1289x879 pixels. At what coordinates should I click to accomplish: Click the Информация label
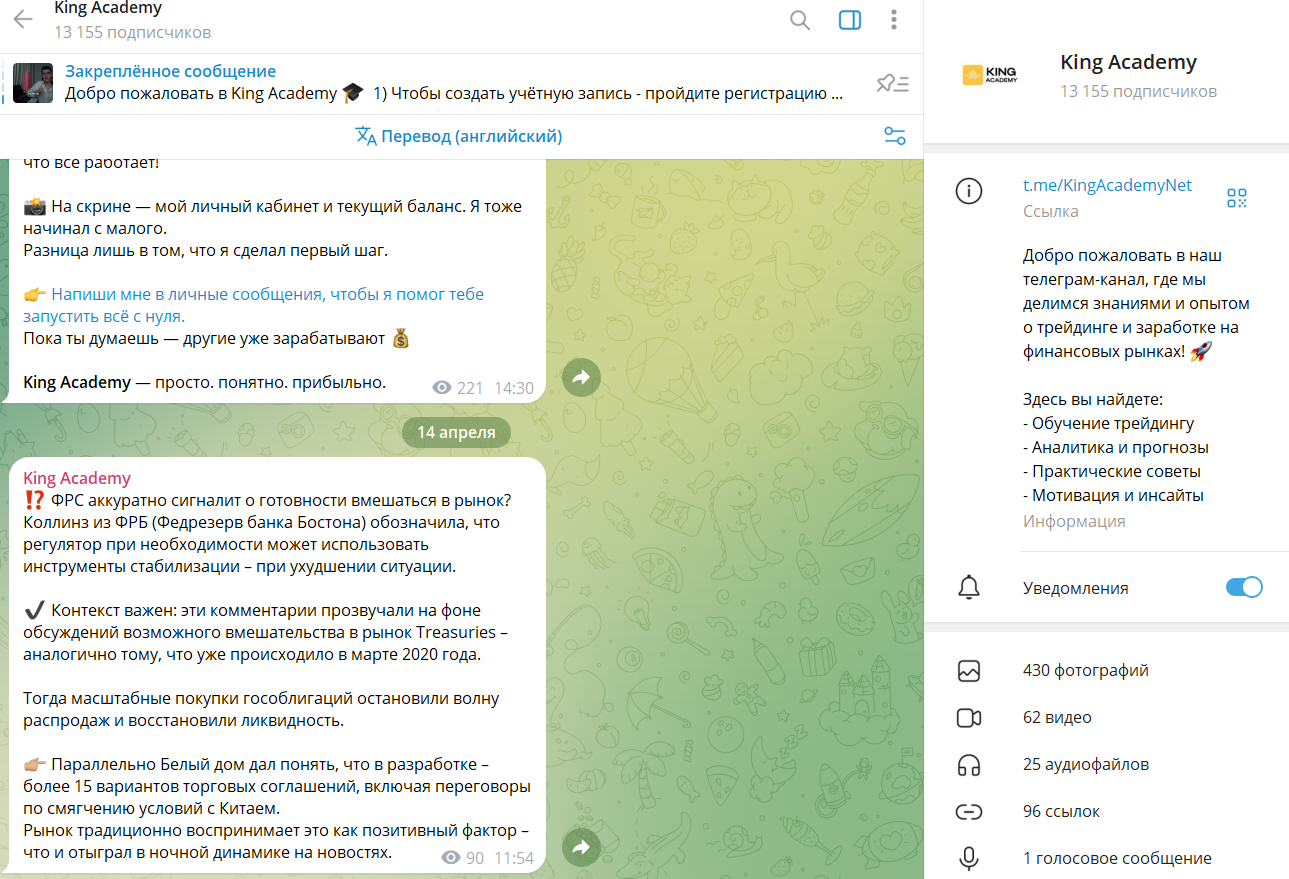pos(1074,522)
